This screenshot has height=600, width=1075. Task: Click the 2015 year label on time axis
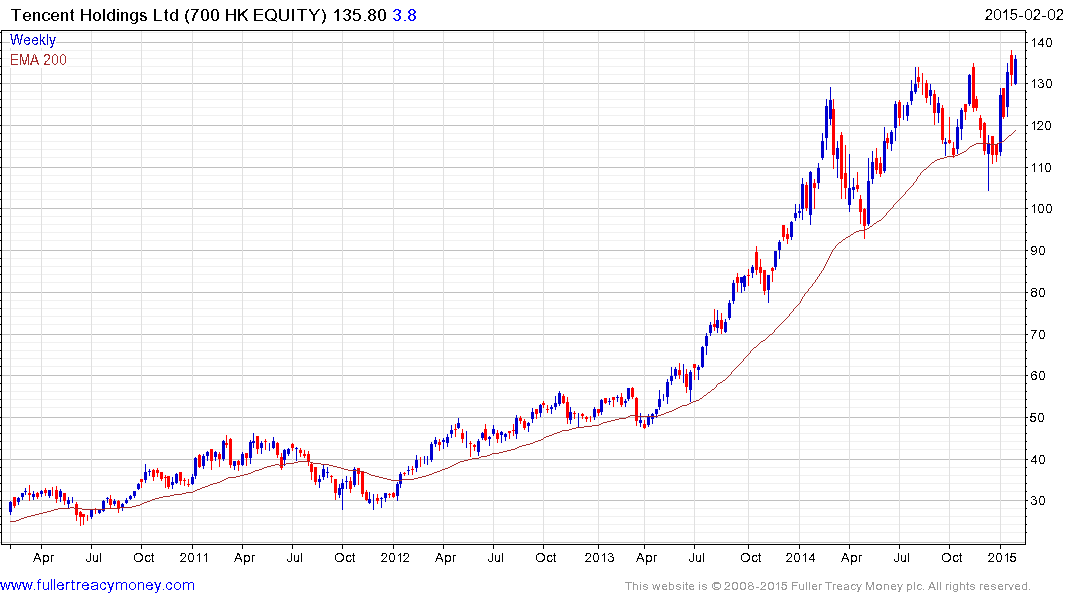click(x=1001, y=557)
